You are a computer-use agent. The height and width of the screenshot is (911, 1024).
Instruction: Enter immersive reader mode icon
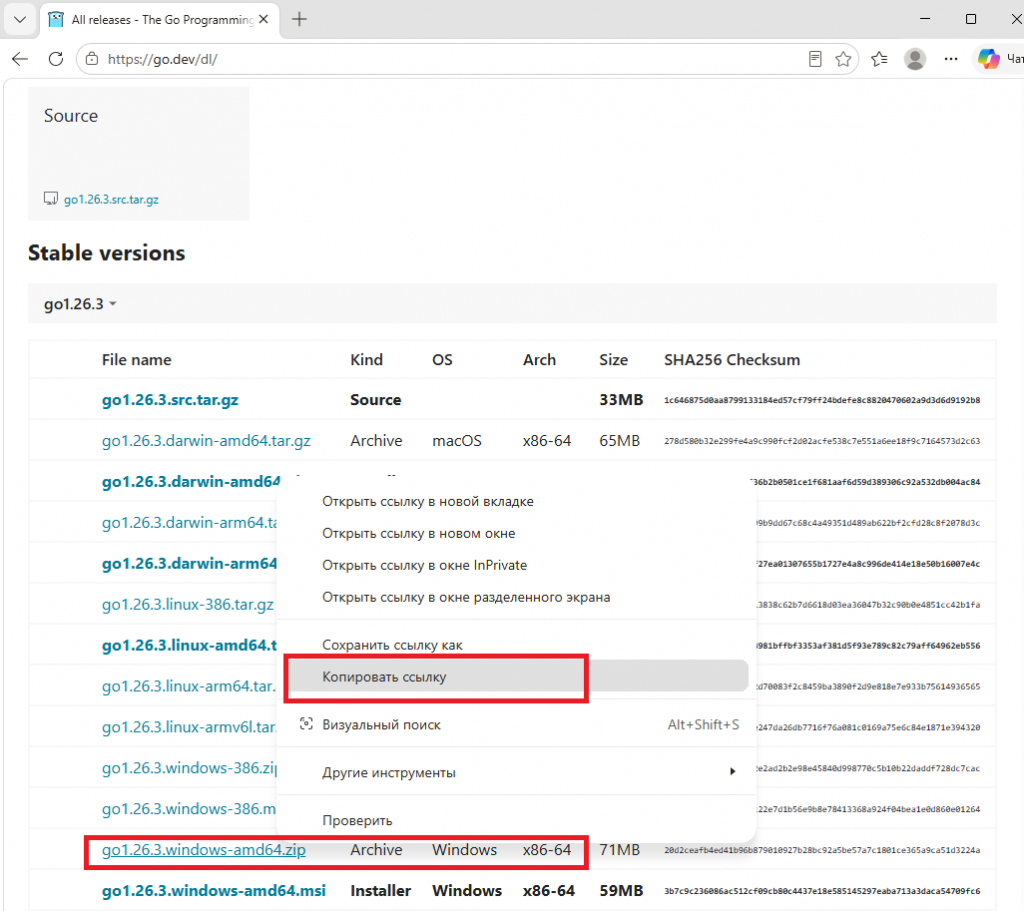click(x=814, y=59)
